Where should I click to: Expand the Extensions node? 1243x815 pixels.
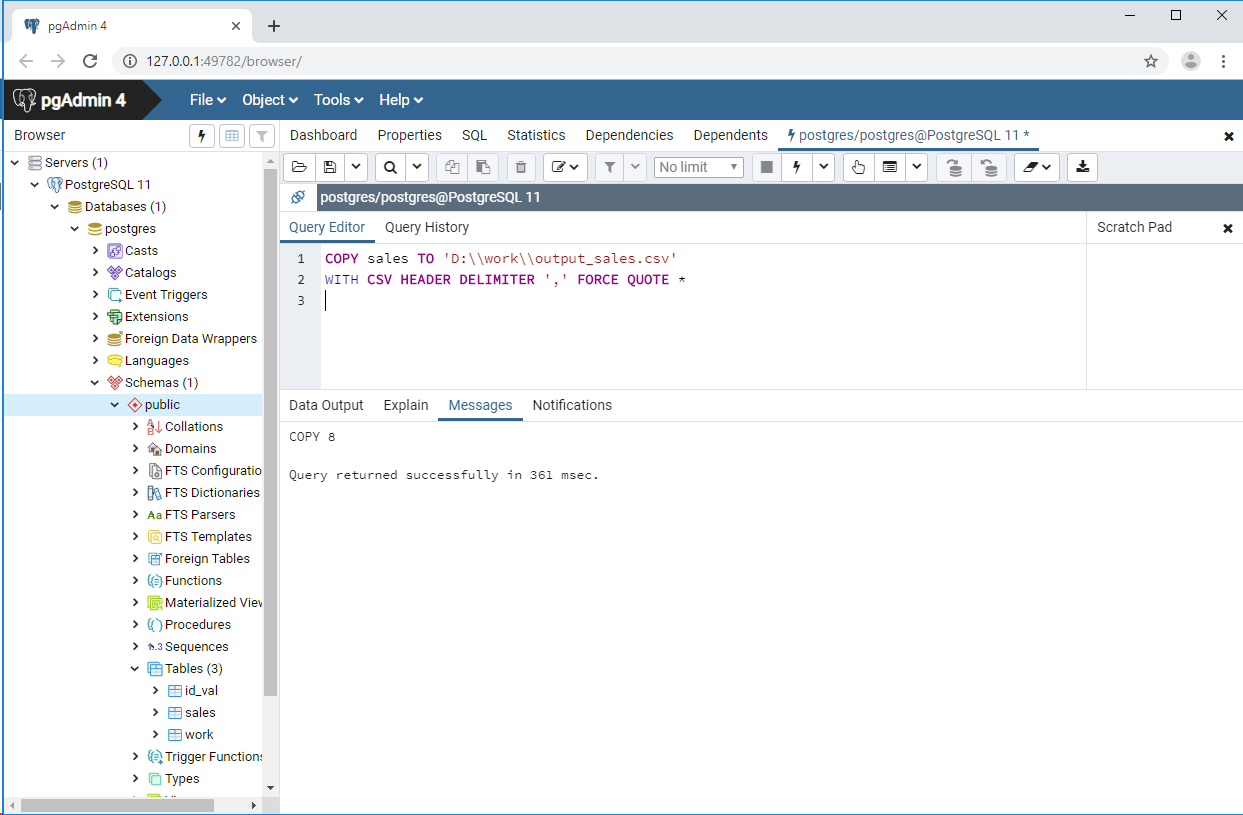(x=96, y=316)
